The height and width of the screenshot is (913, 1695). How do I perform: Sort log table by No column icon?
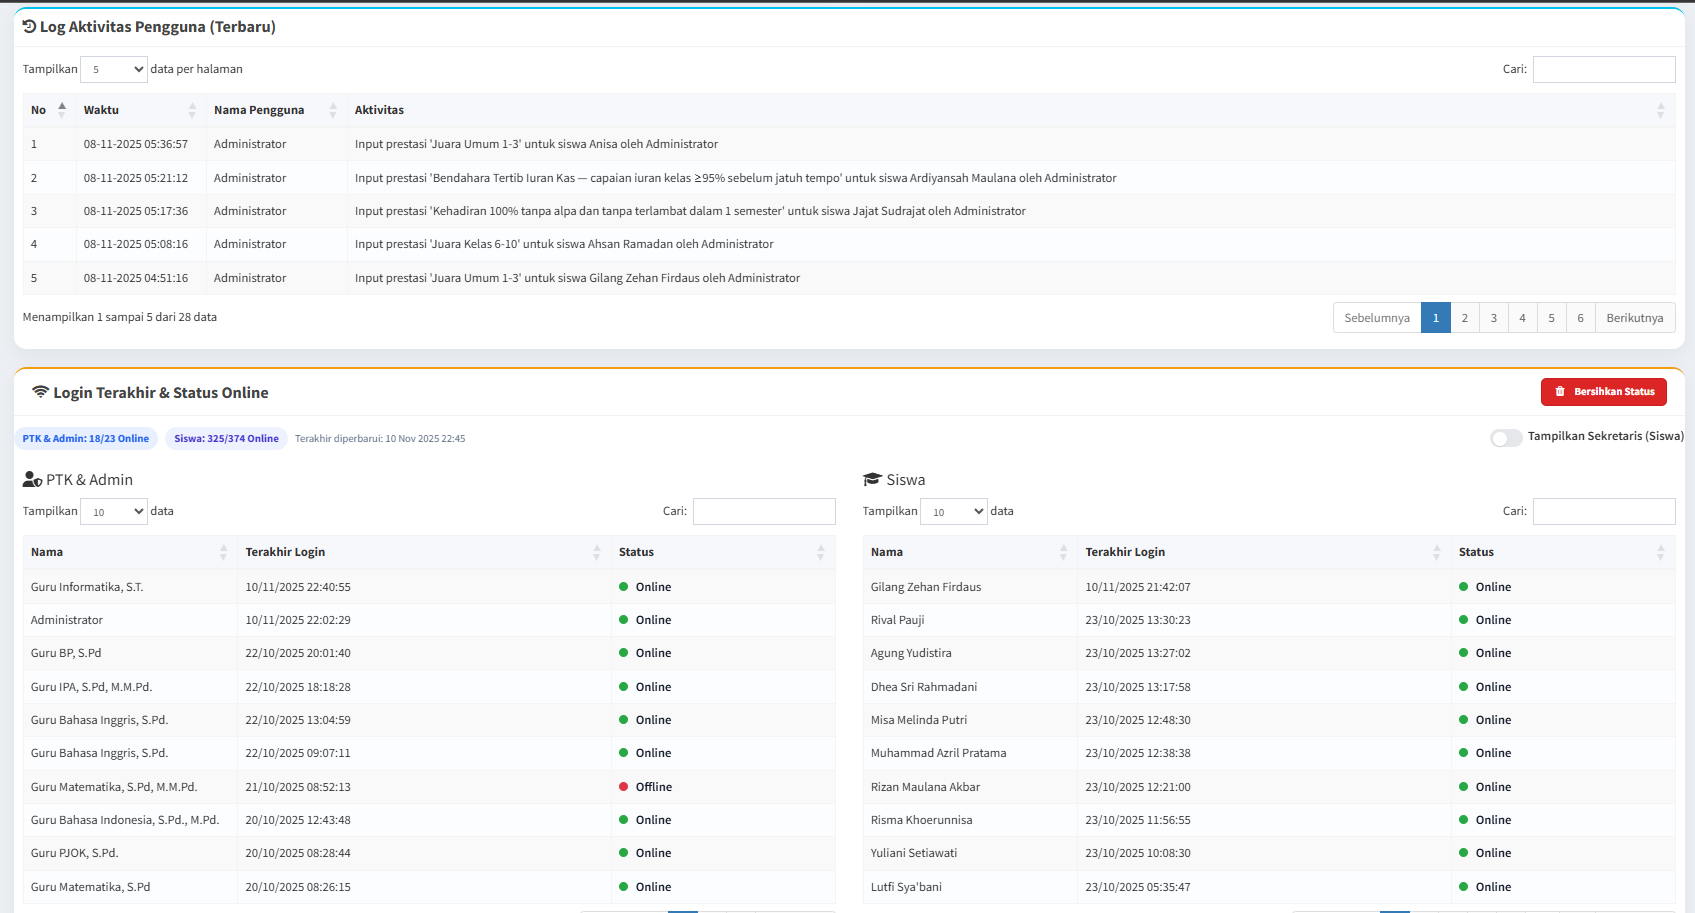point(62,110)
